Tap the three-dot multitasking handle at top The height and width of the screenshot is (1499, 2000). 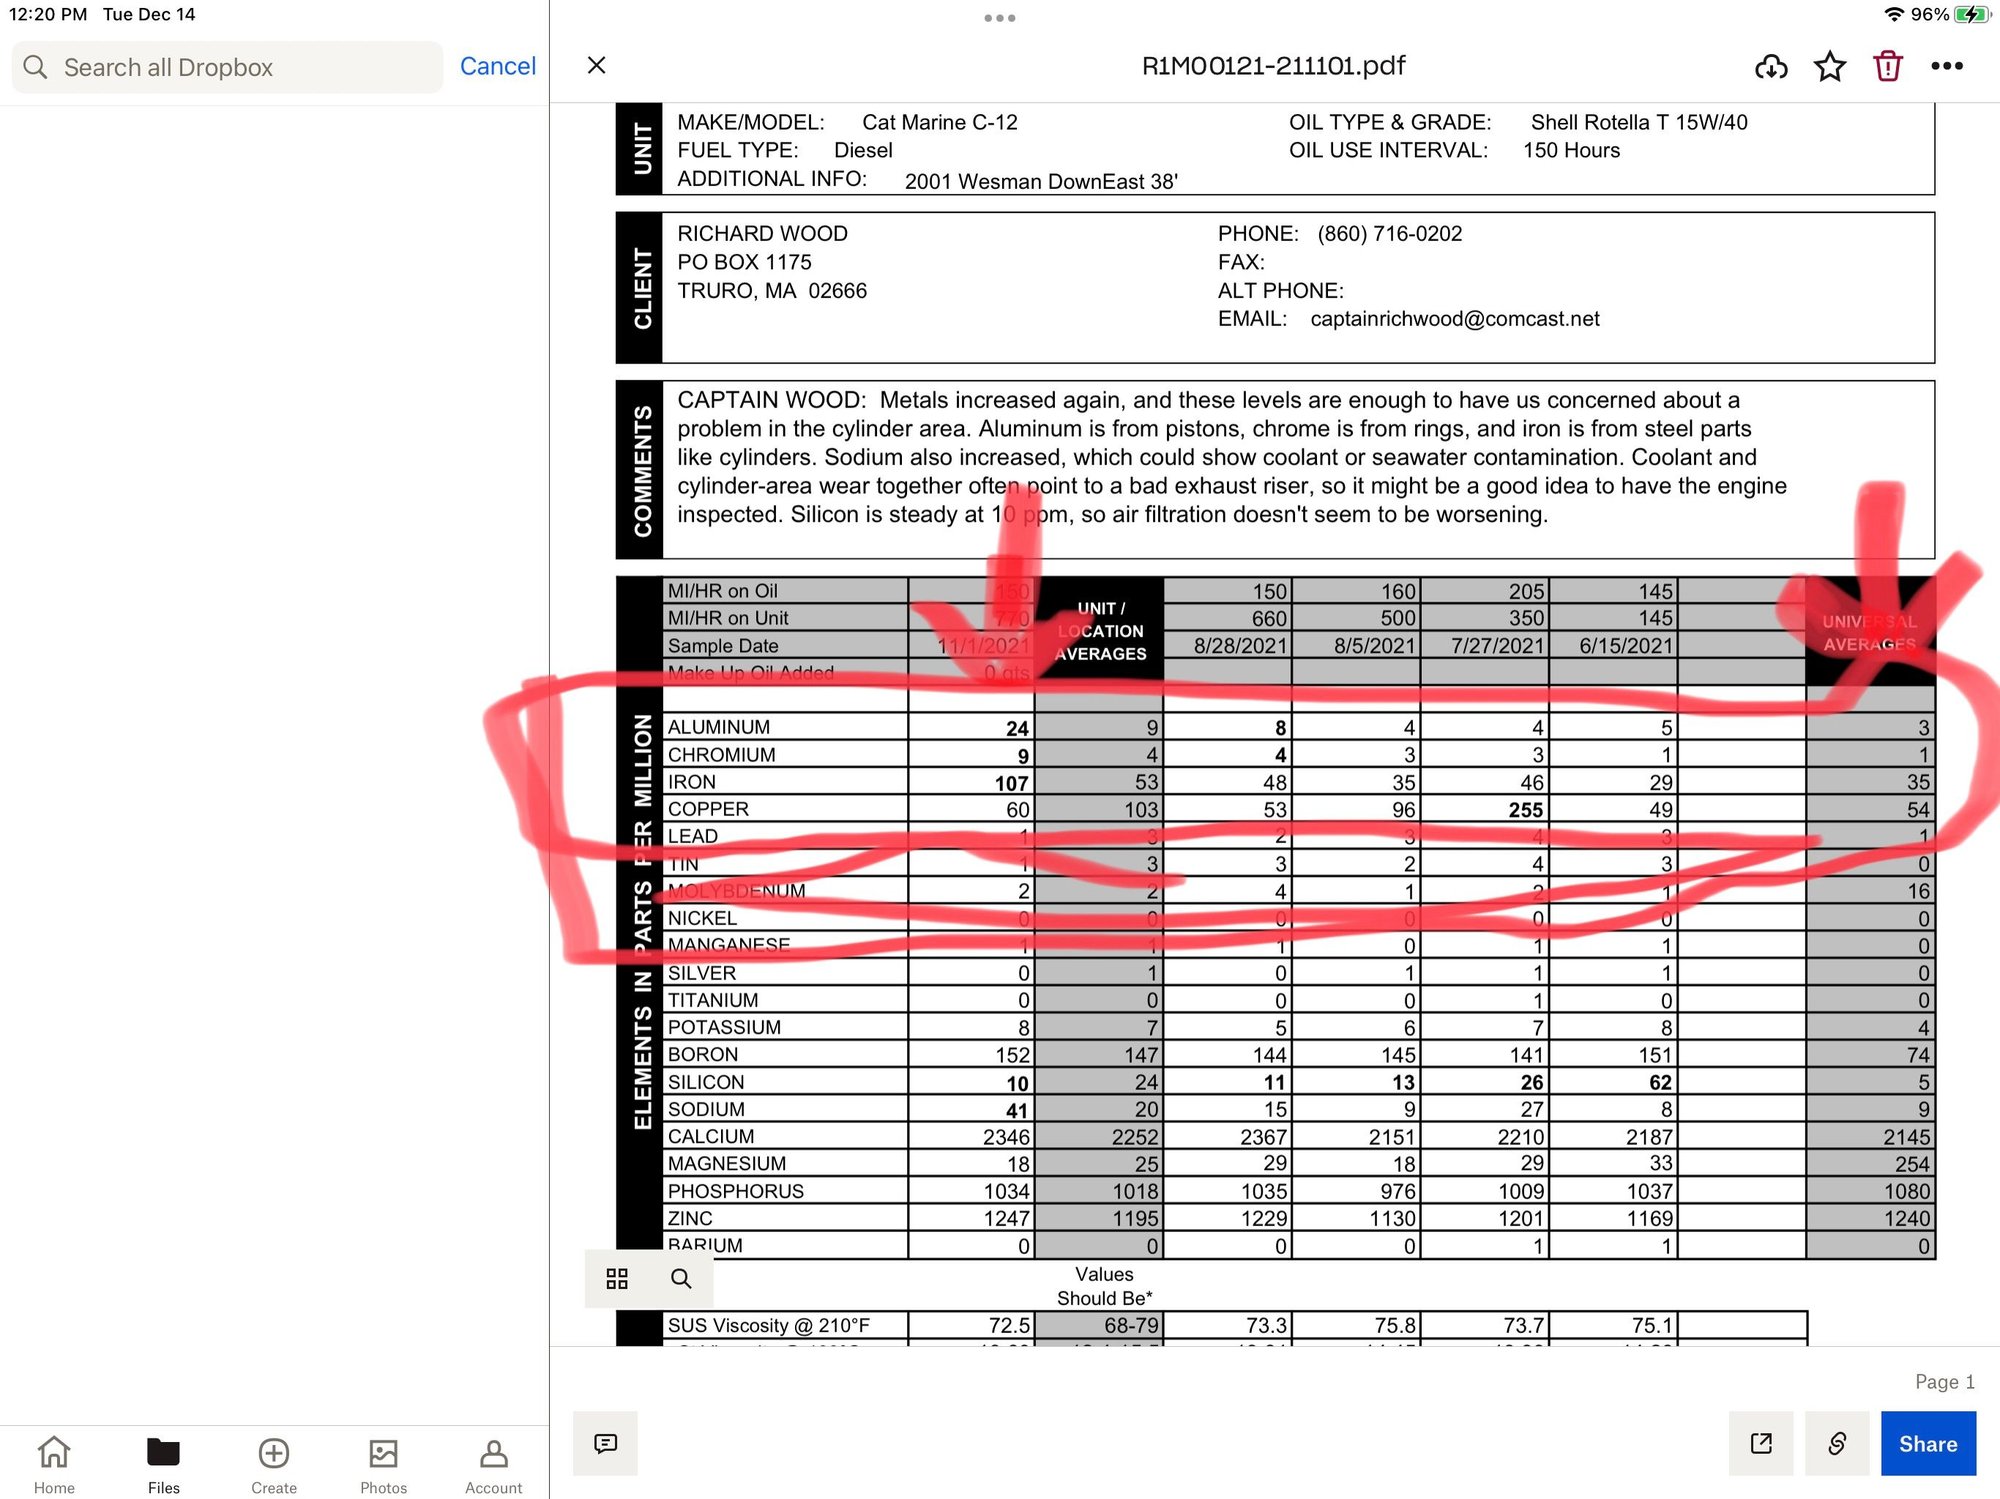tap(999, 18)
